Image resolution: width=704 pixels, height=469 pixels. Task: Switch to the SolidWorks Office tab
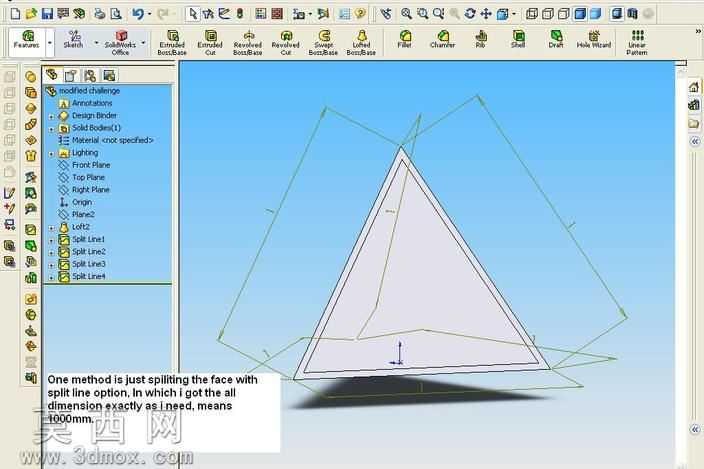pyautogui.click(x=120, y=43)
